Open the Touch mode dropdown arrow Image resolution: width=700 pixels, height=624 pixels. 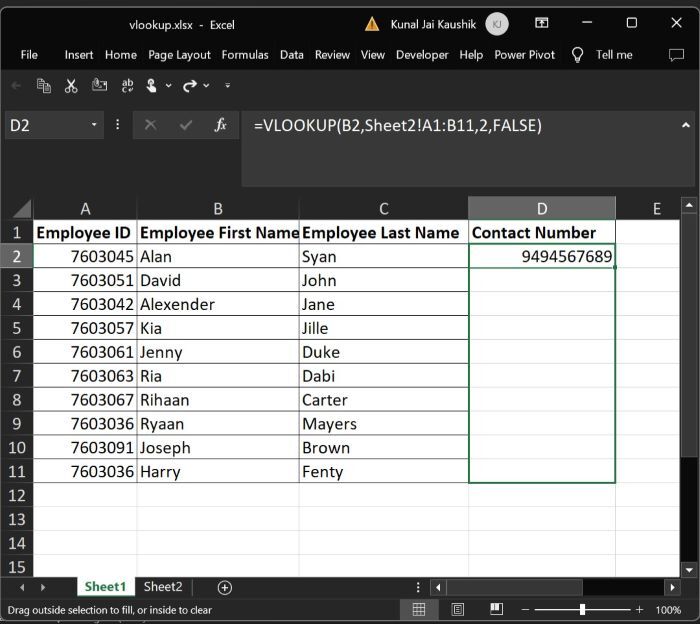(x=168, y=85)
